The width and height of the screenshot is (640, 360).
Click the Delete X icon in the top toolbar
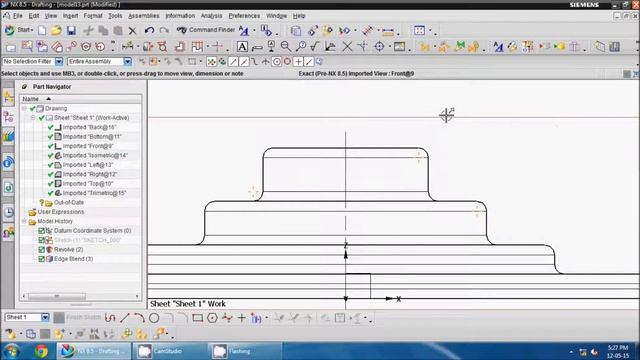tap(132, 31)
